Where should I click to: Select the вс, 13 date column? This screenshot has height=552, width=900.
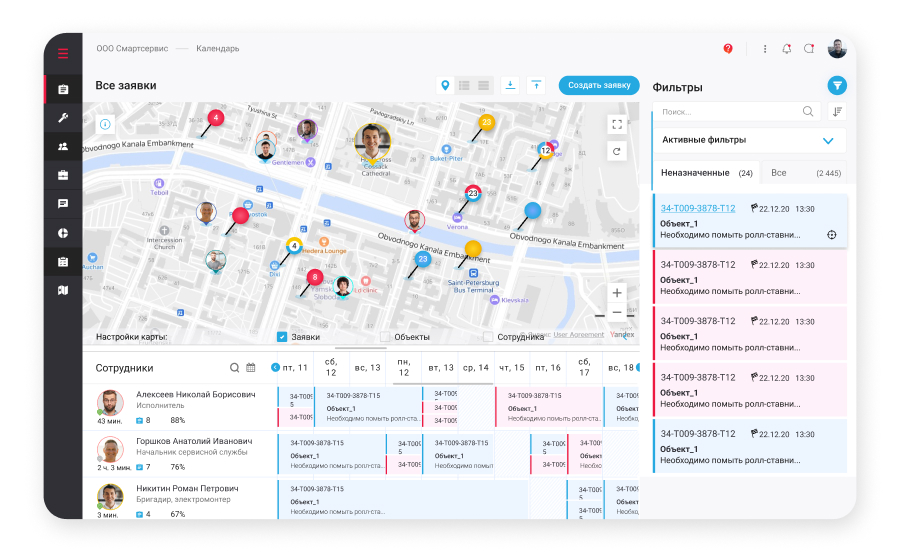[367, 368]
